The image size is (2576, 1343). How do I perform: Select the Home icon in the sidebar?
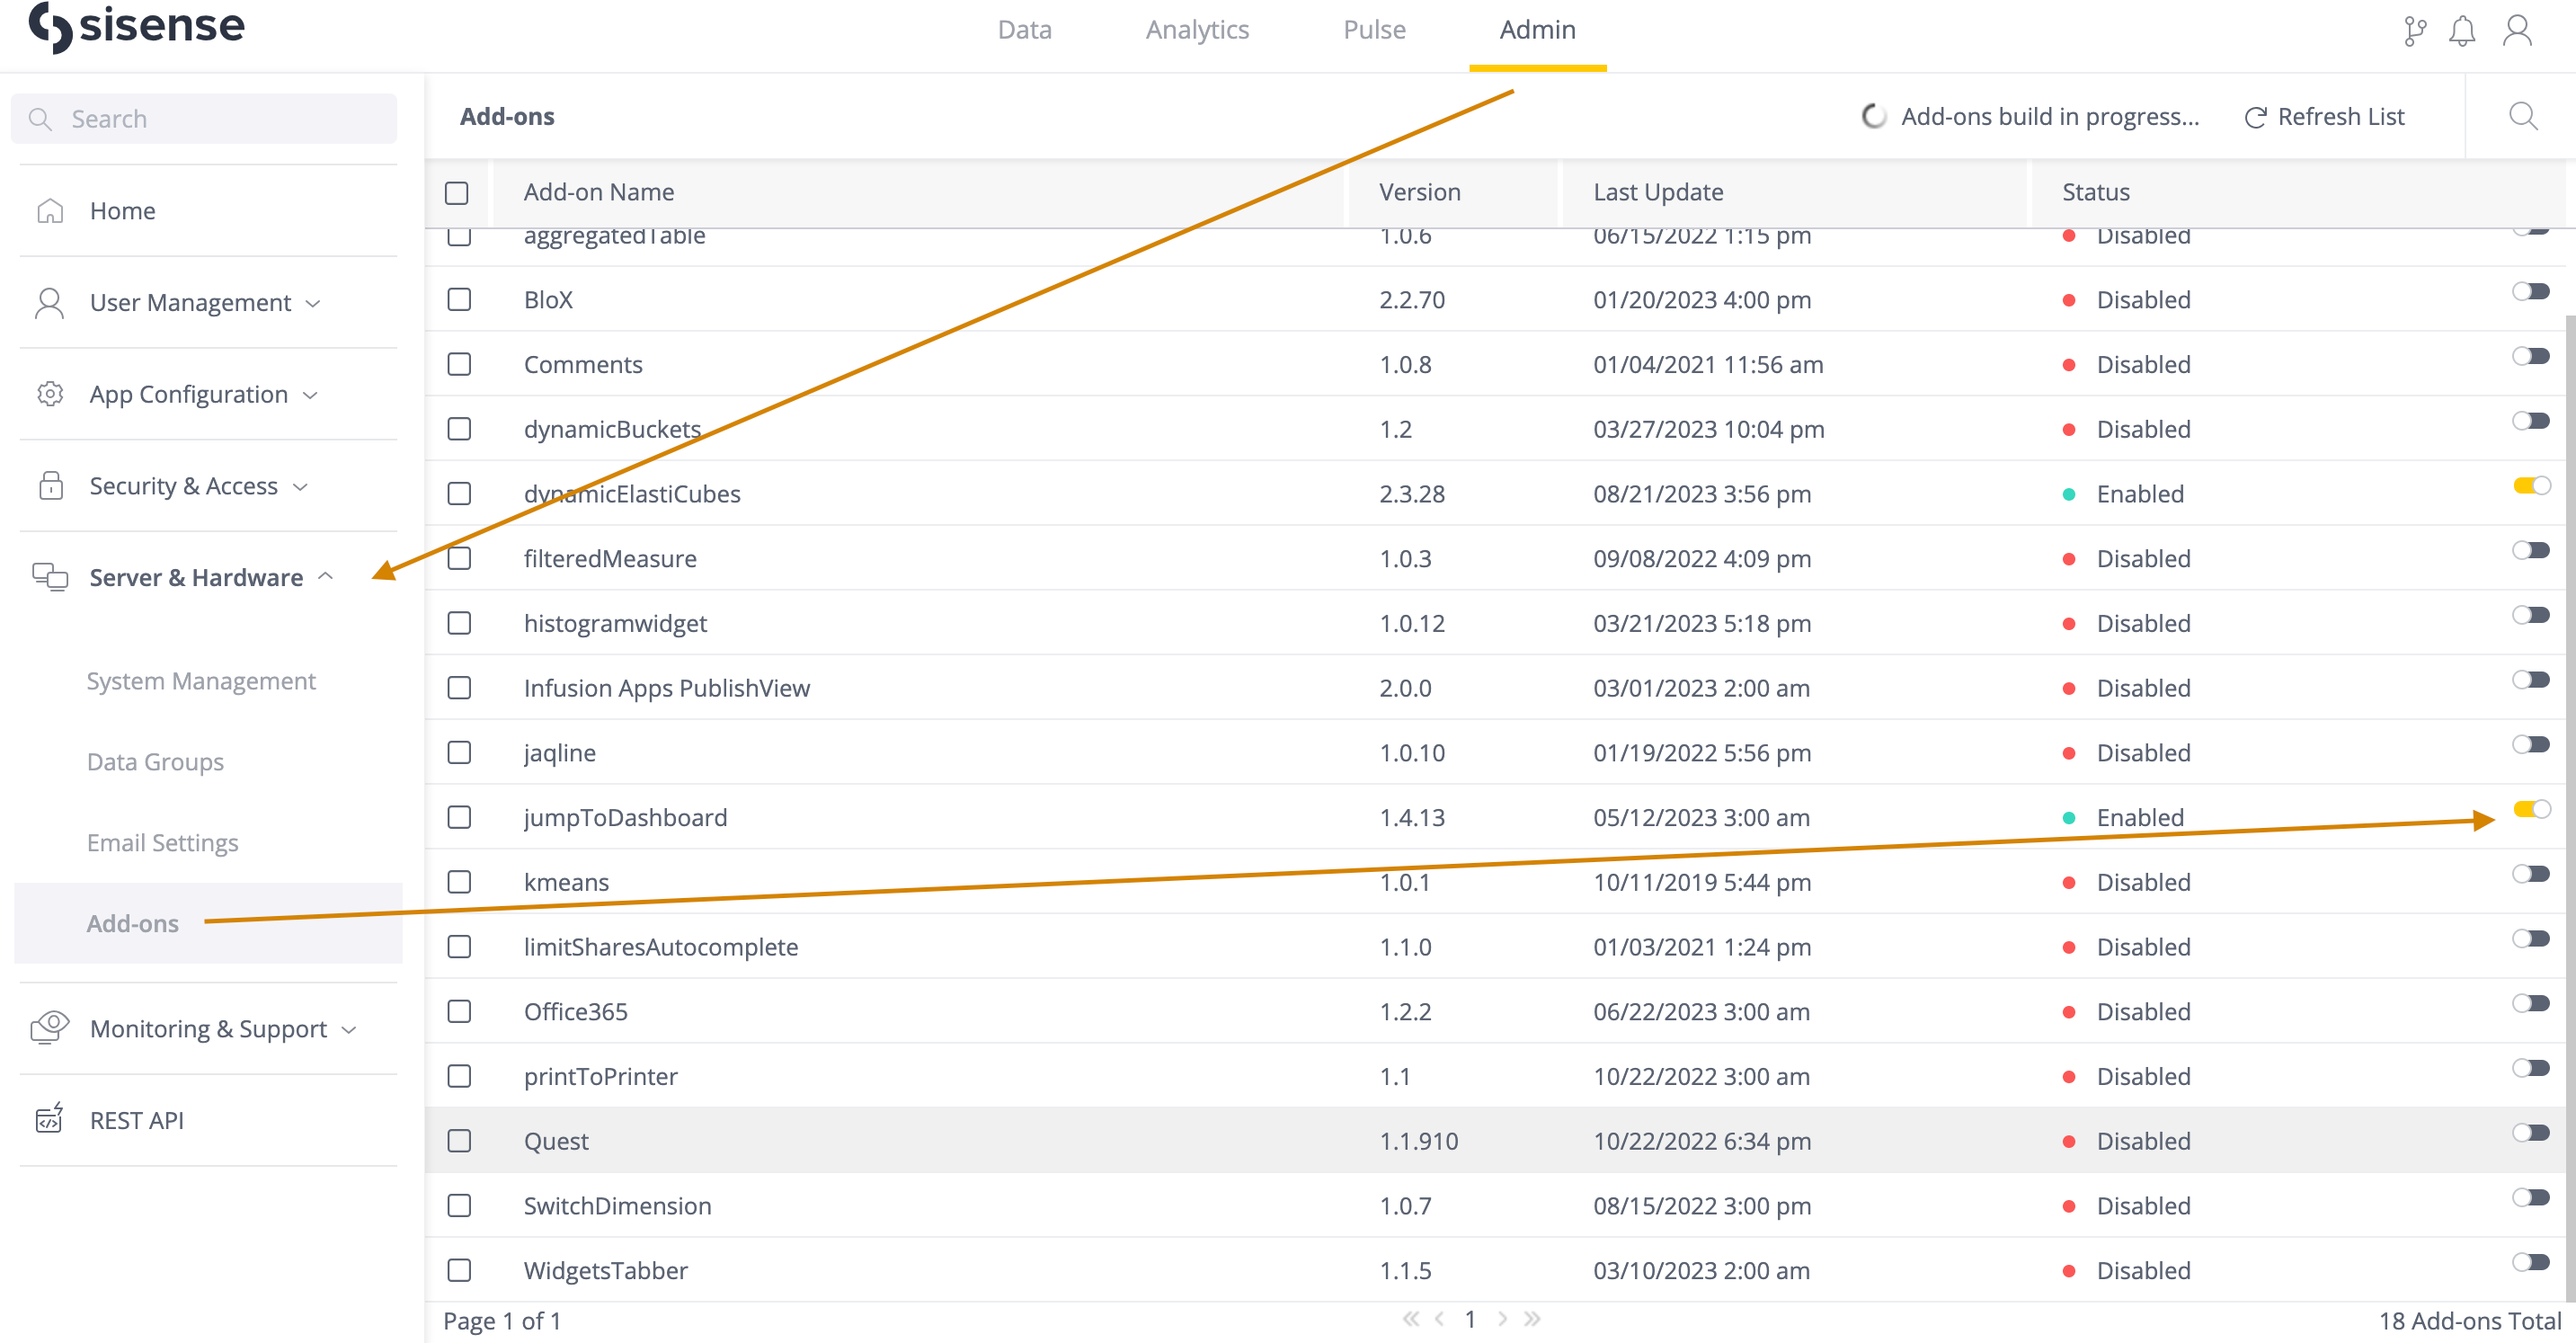(49, 210)
